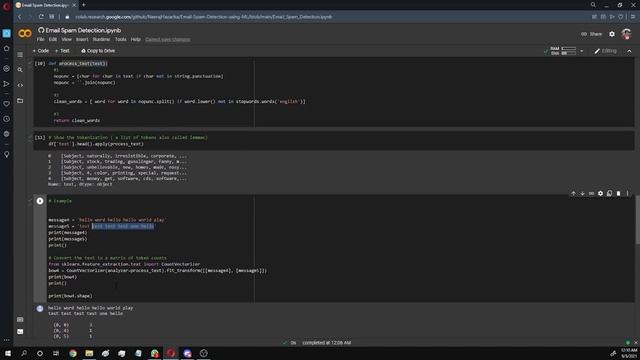Open the Insert menu
Image resolution: width=640 pixels, height=360 pixels.
pos(82,40)
